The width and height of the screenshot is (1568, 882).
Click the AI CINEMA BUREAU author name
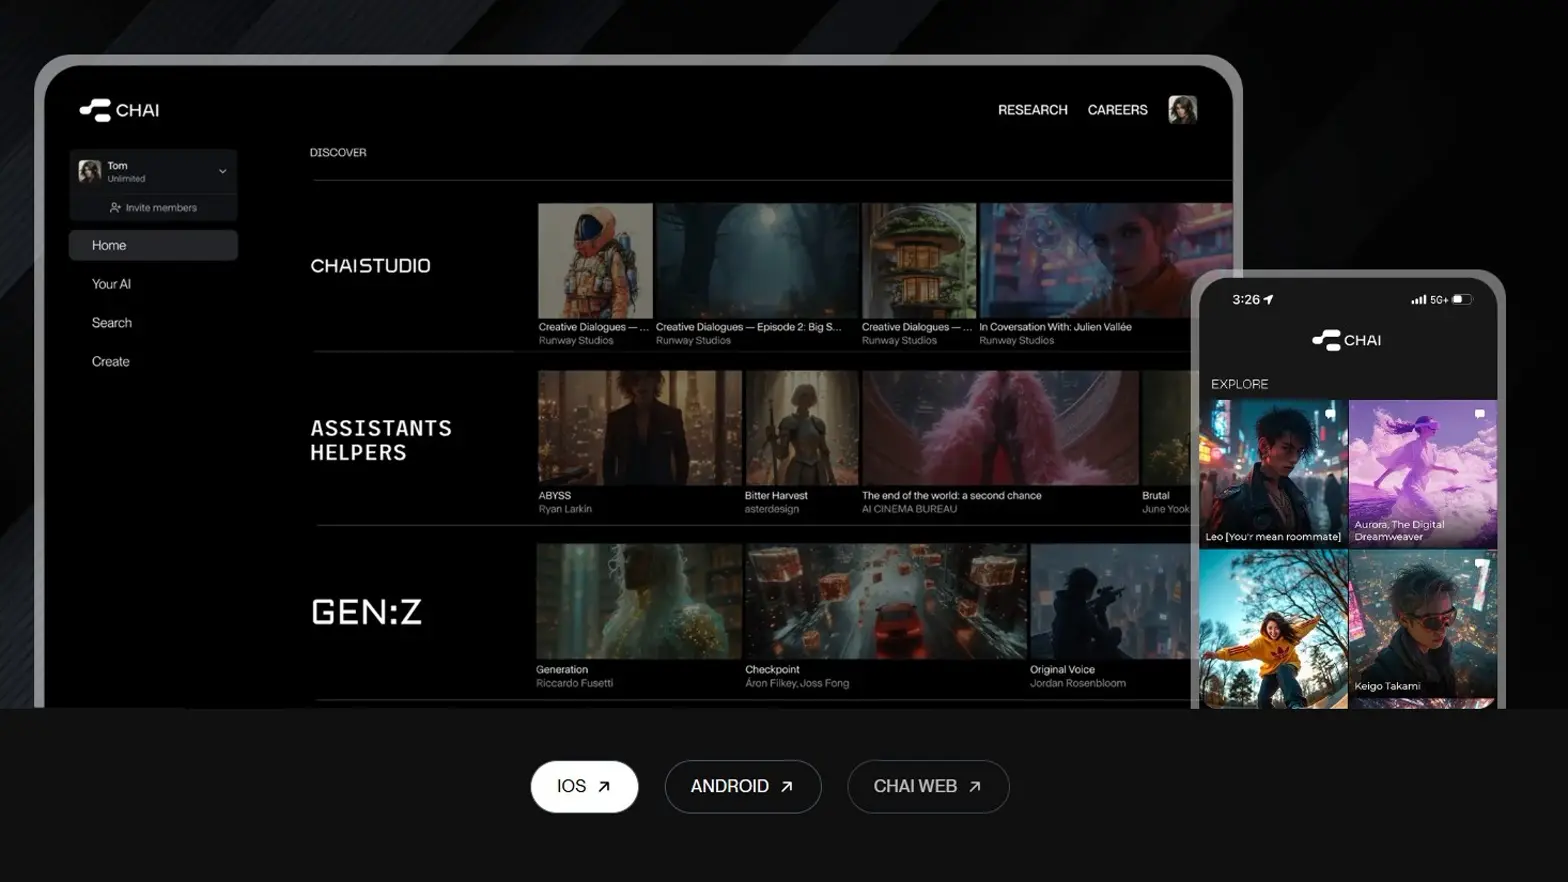pos(909,509)
